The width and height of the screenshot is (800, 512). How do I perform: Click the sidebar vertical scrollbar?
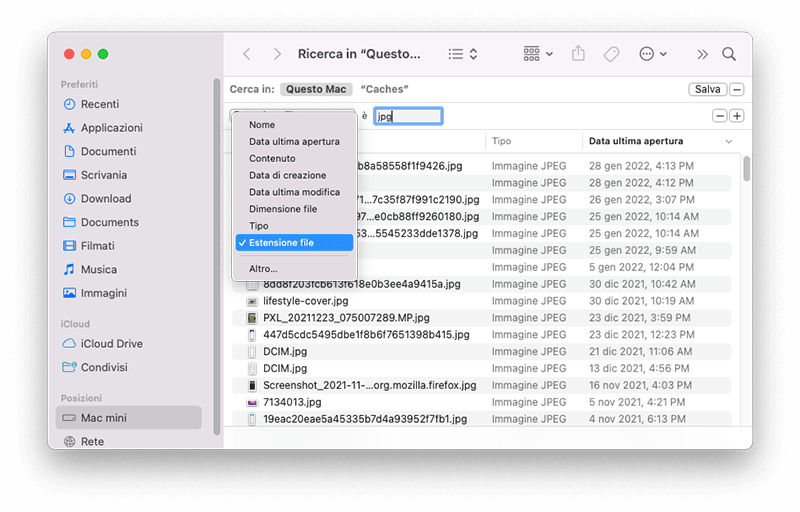pyautogui.click(x=216, y=257)
